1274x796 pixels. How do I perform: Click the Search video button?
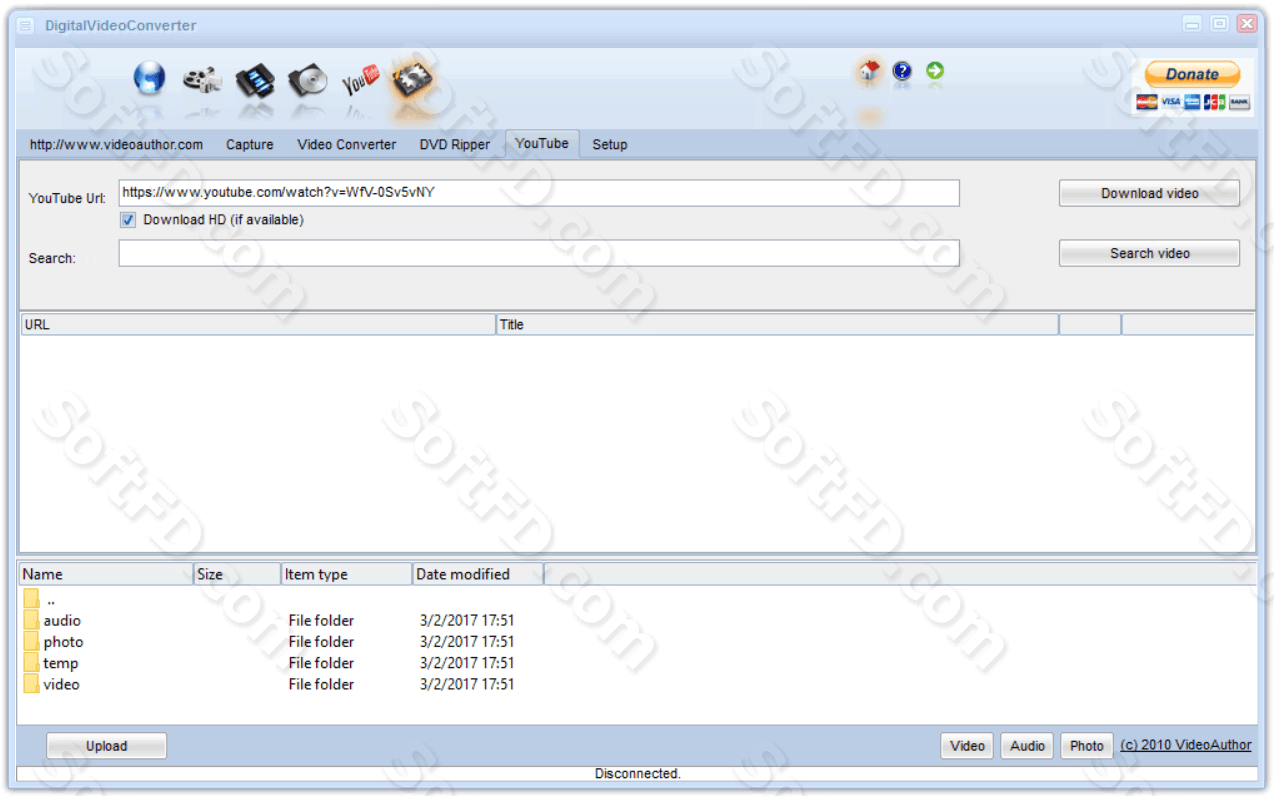1149,253
